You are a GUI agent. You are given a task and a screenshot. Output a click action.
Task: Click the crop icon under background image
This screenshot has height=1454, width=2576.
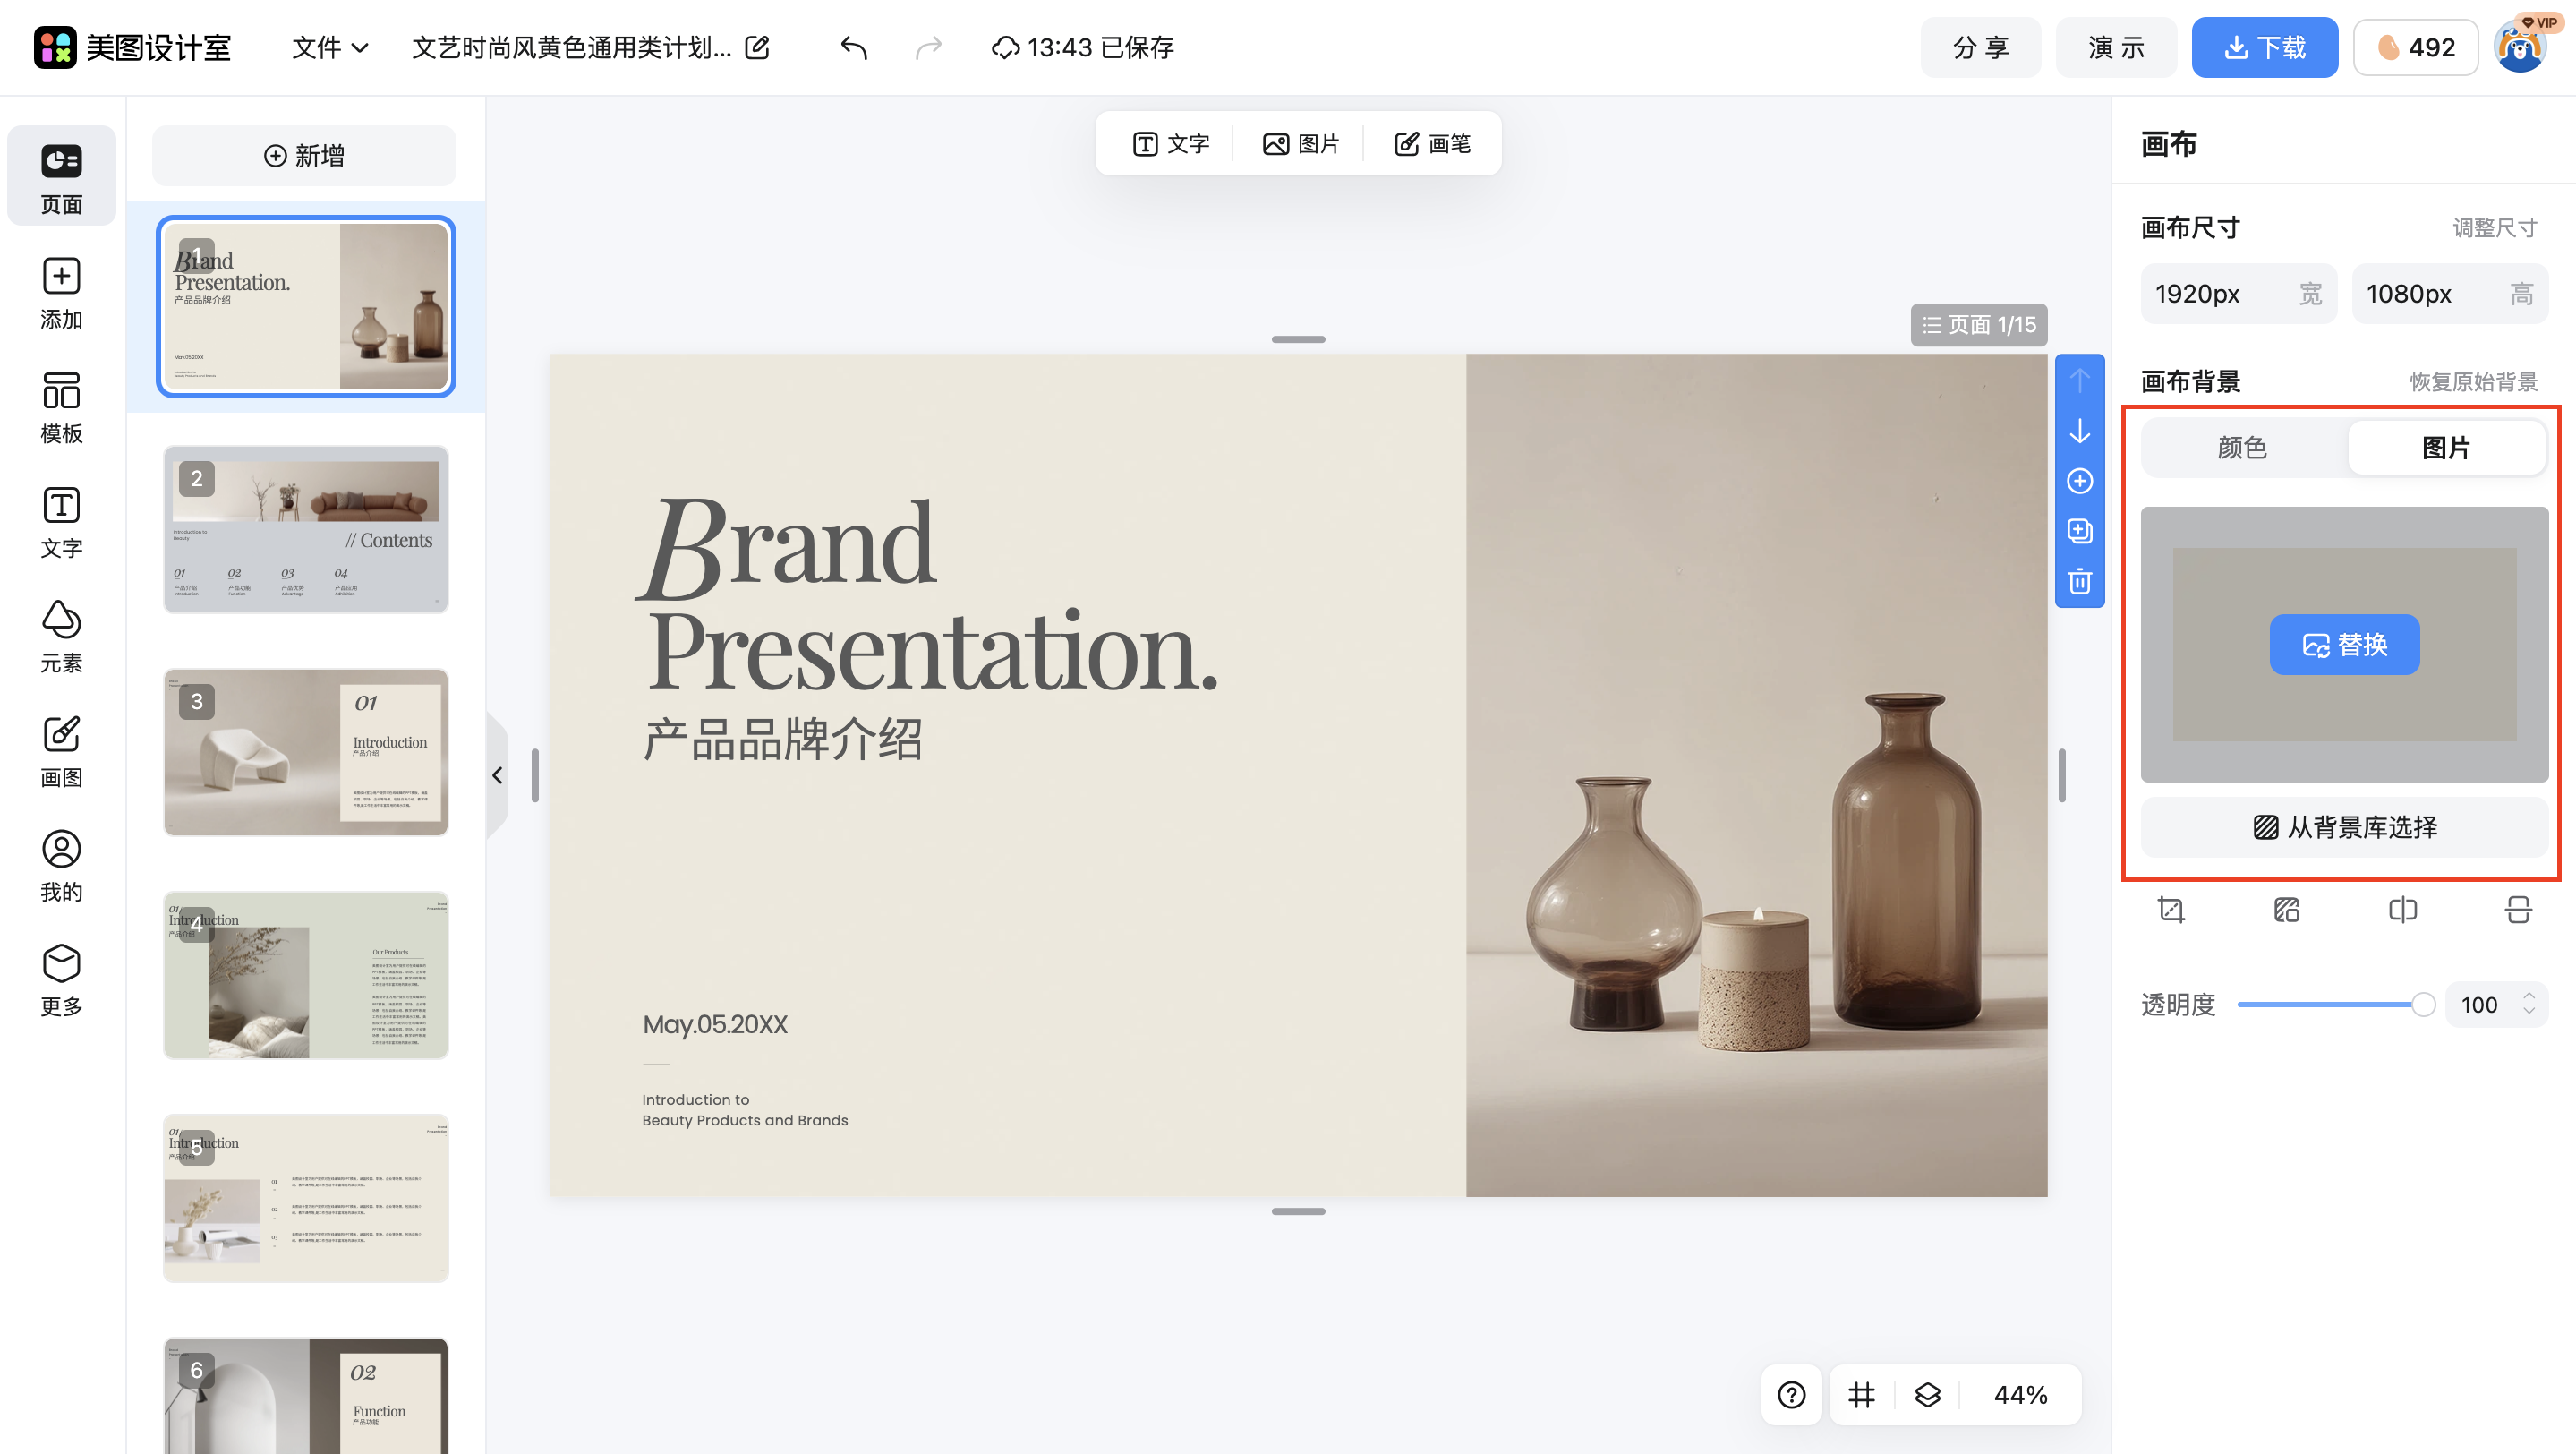(2171, 910)
